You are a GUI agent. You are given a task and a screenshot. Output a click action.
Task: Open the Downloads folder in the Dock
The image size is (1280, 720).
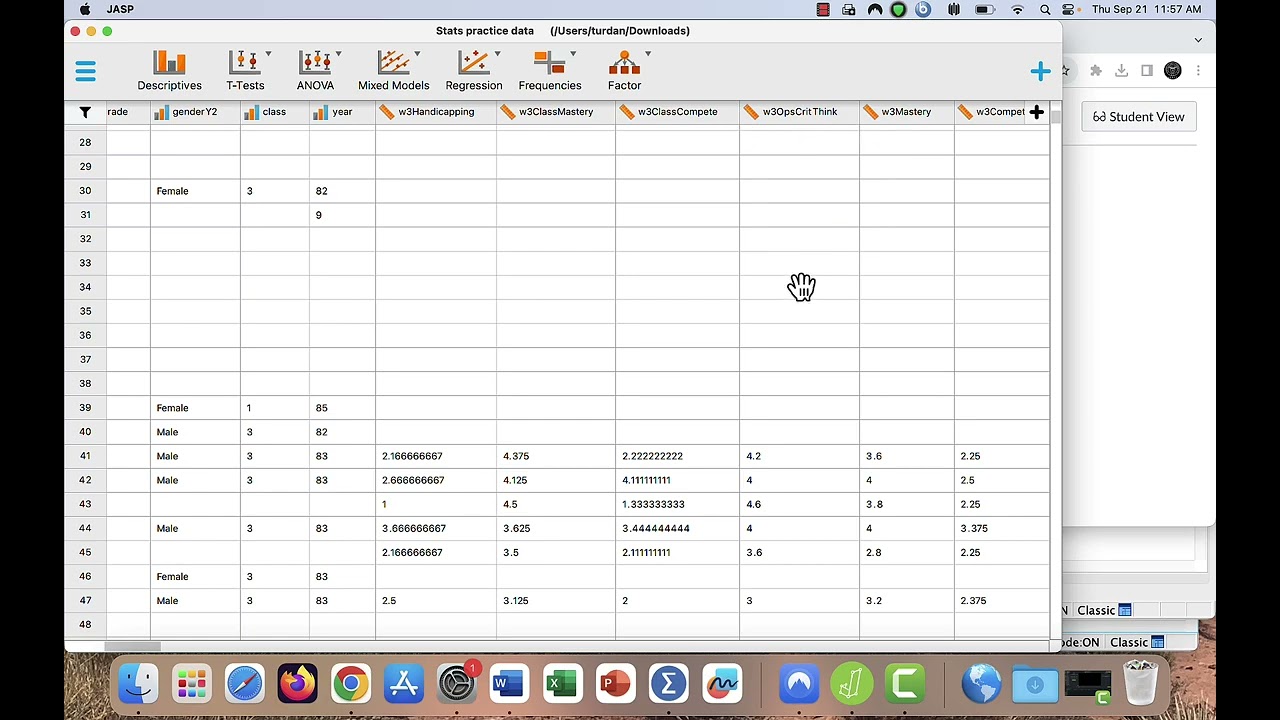1035,684
